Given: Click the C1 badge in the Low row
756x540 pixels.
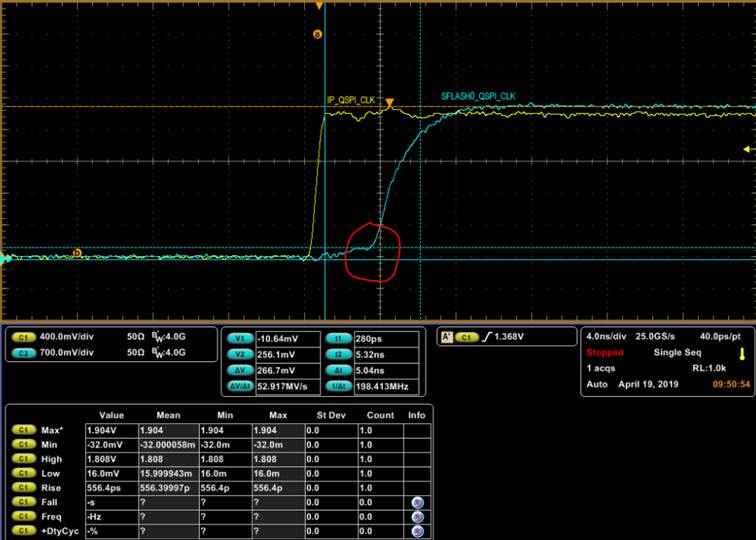Looking at the screenshot, I should tap(24, 473).
